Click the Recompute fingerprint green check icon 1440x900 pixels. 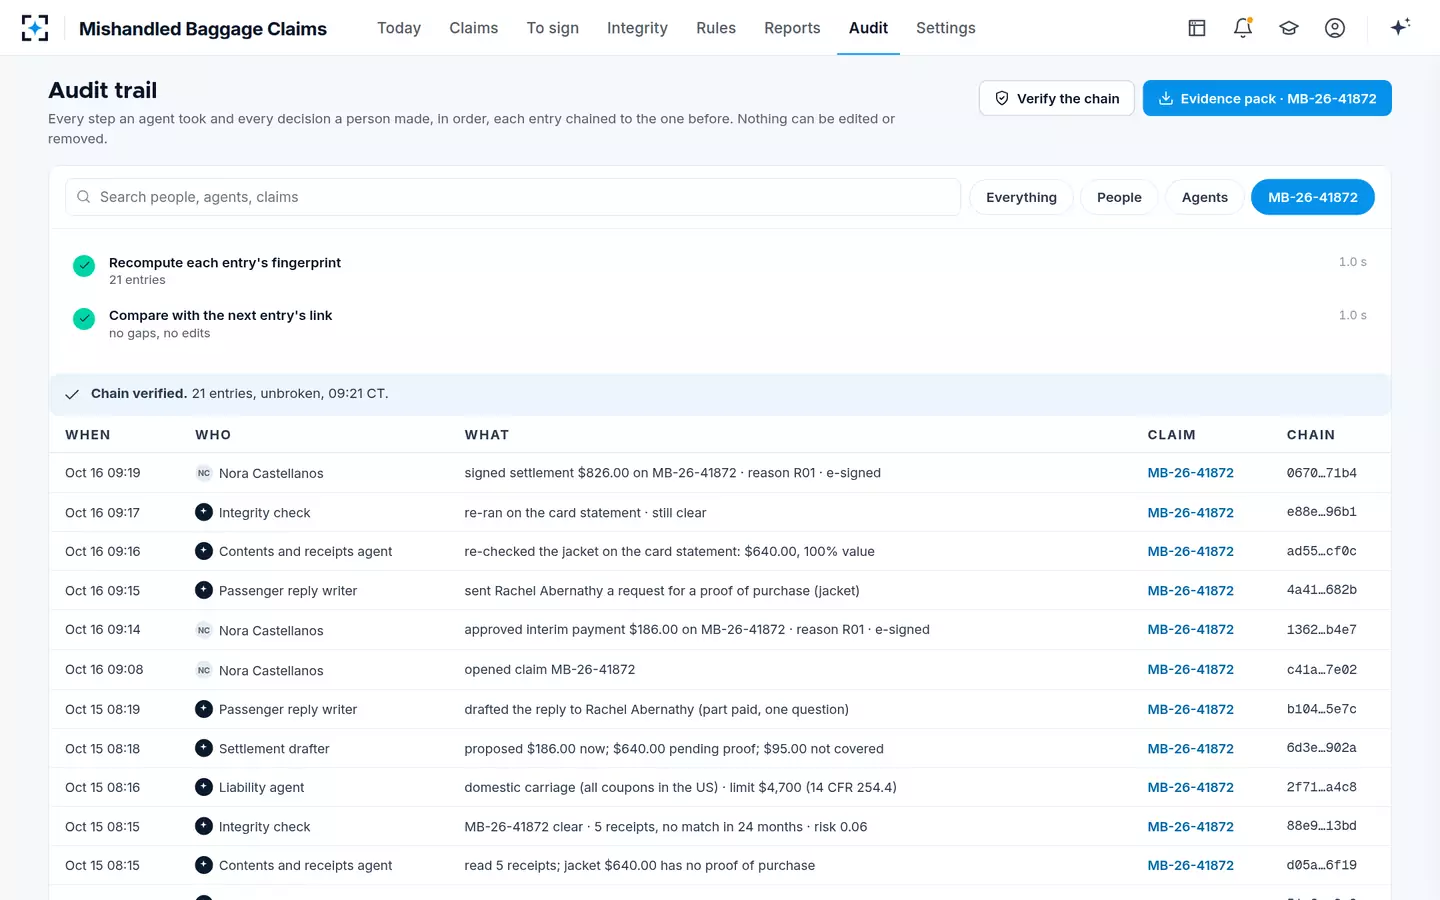point(84,266)
